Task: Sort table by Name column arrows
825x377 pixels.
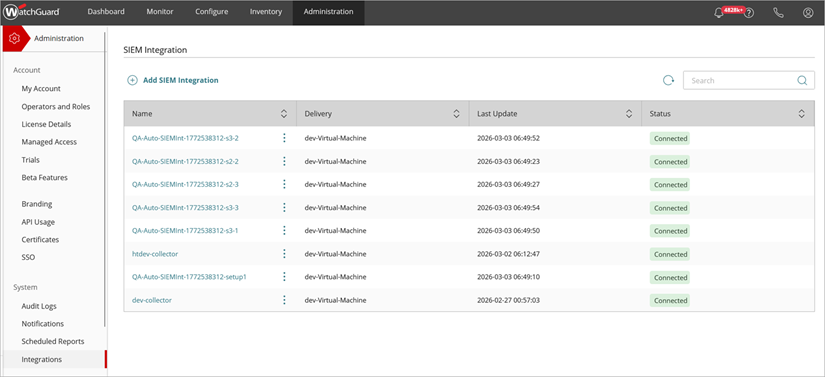Action: tap(284, 114)
